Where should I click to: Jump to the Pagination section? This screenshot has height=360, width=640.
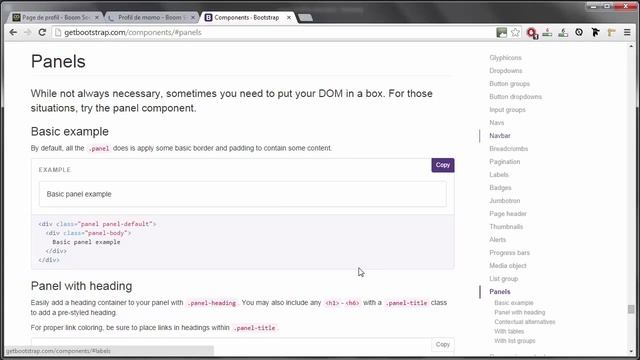(x=505, y=162)
